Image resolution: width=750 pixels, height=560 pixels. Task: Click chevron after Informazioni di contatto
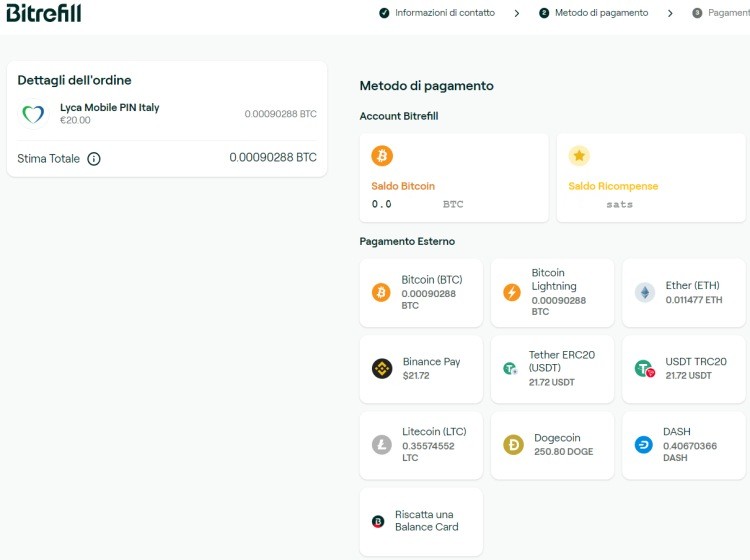[x=517, y=13]
